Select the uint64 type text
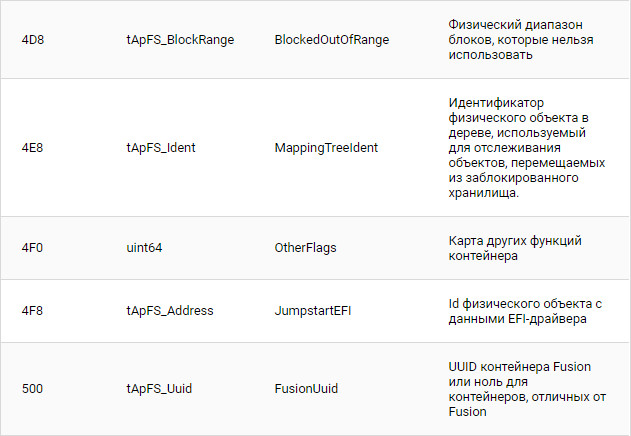Viewport: 631px width, 436px height. coord(147,248)
